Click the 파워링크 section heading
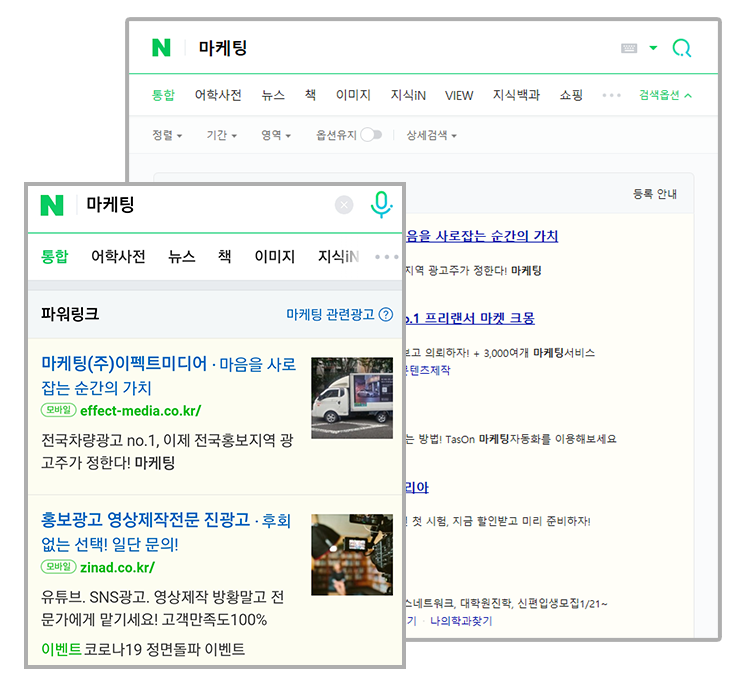Screen dimensions: 740x688 [x=70, y=314]
